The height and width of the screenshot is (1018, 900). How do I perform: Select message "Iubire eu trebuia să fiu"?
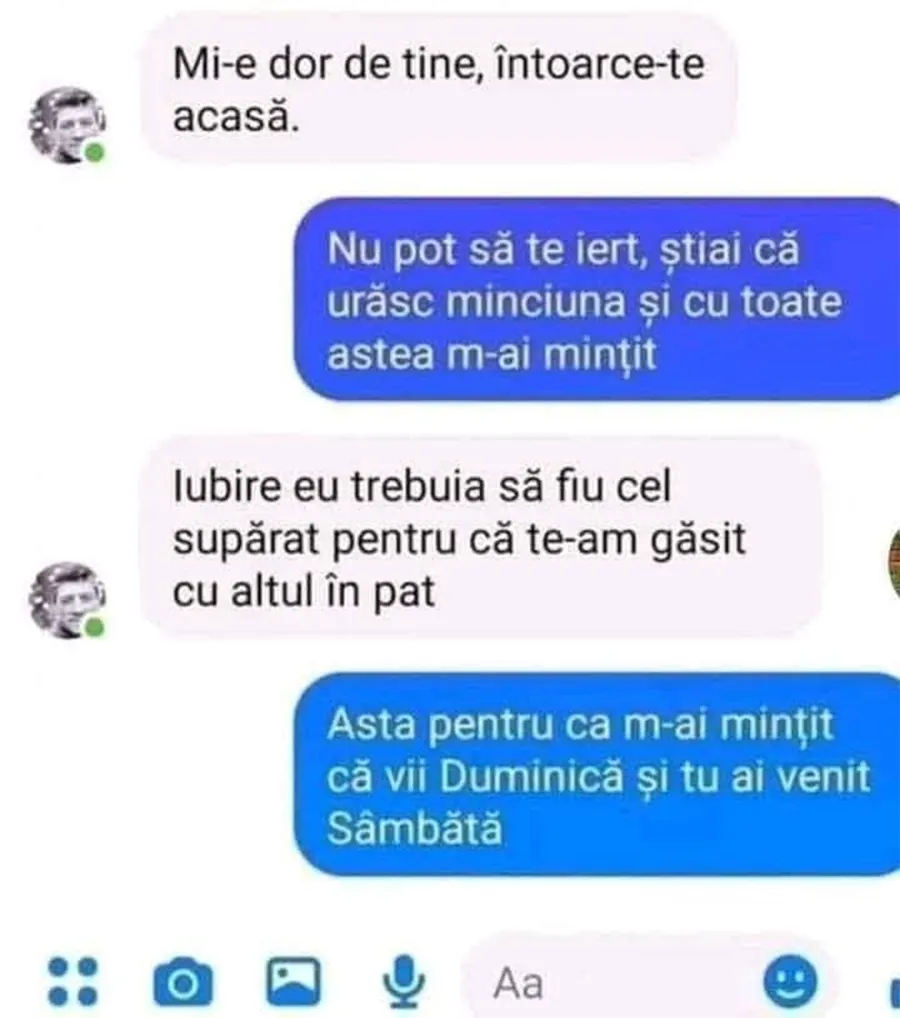point(482,538)
